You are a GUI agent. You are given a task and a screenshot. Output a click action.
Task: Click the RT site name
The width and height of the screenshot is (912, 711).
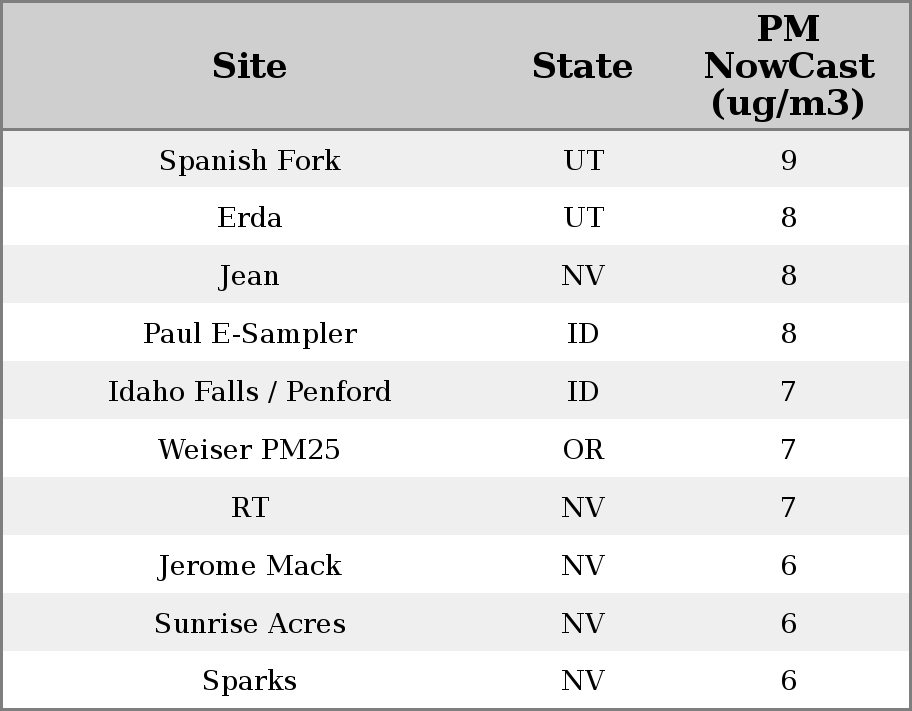pyautogui.click(x=249, y=508)
